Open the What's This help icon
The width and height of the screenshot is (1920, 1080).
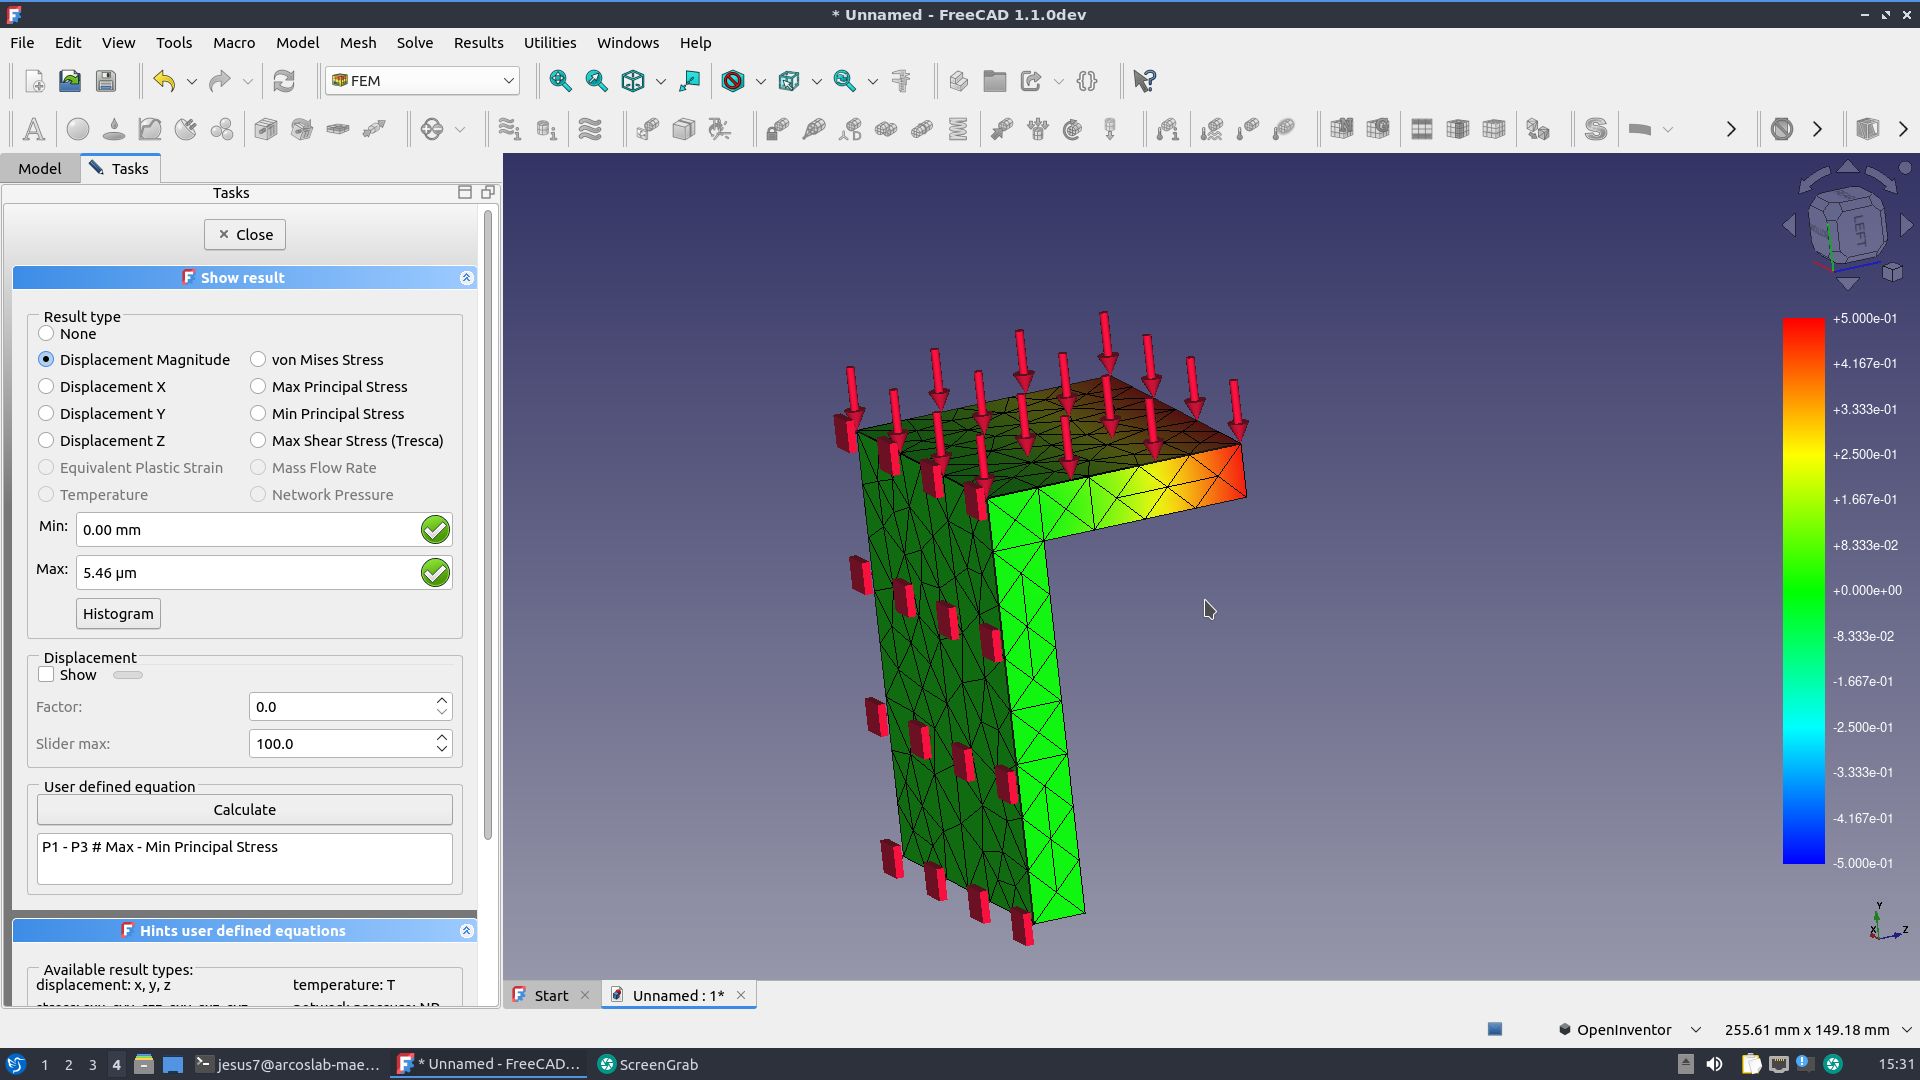coord(1145,81)
